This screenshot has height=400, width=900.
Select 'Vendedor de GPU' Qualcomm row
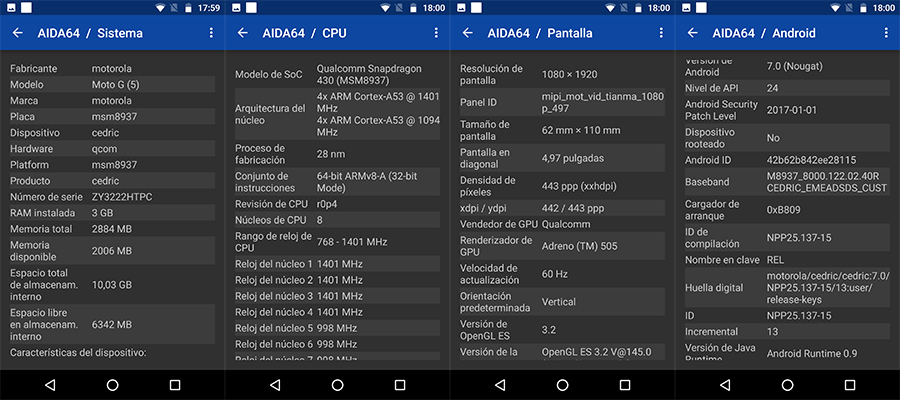(x=562, y=224)
